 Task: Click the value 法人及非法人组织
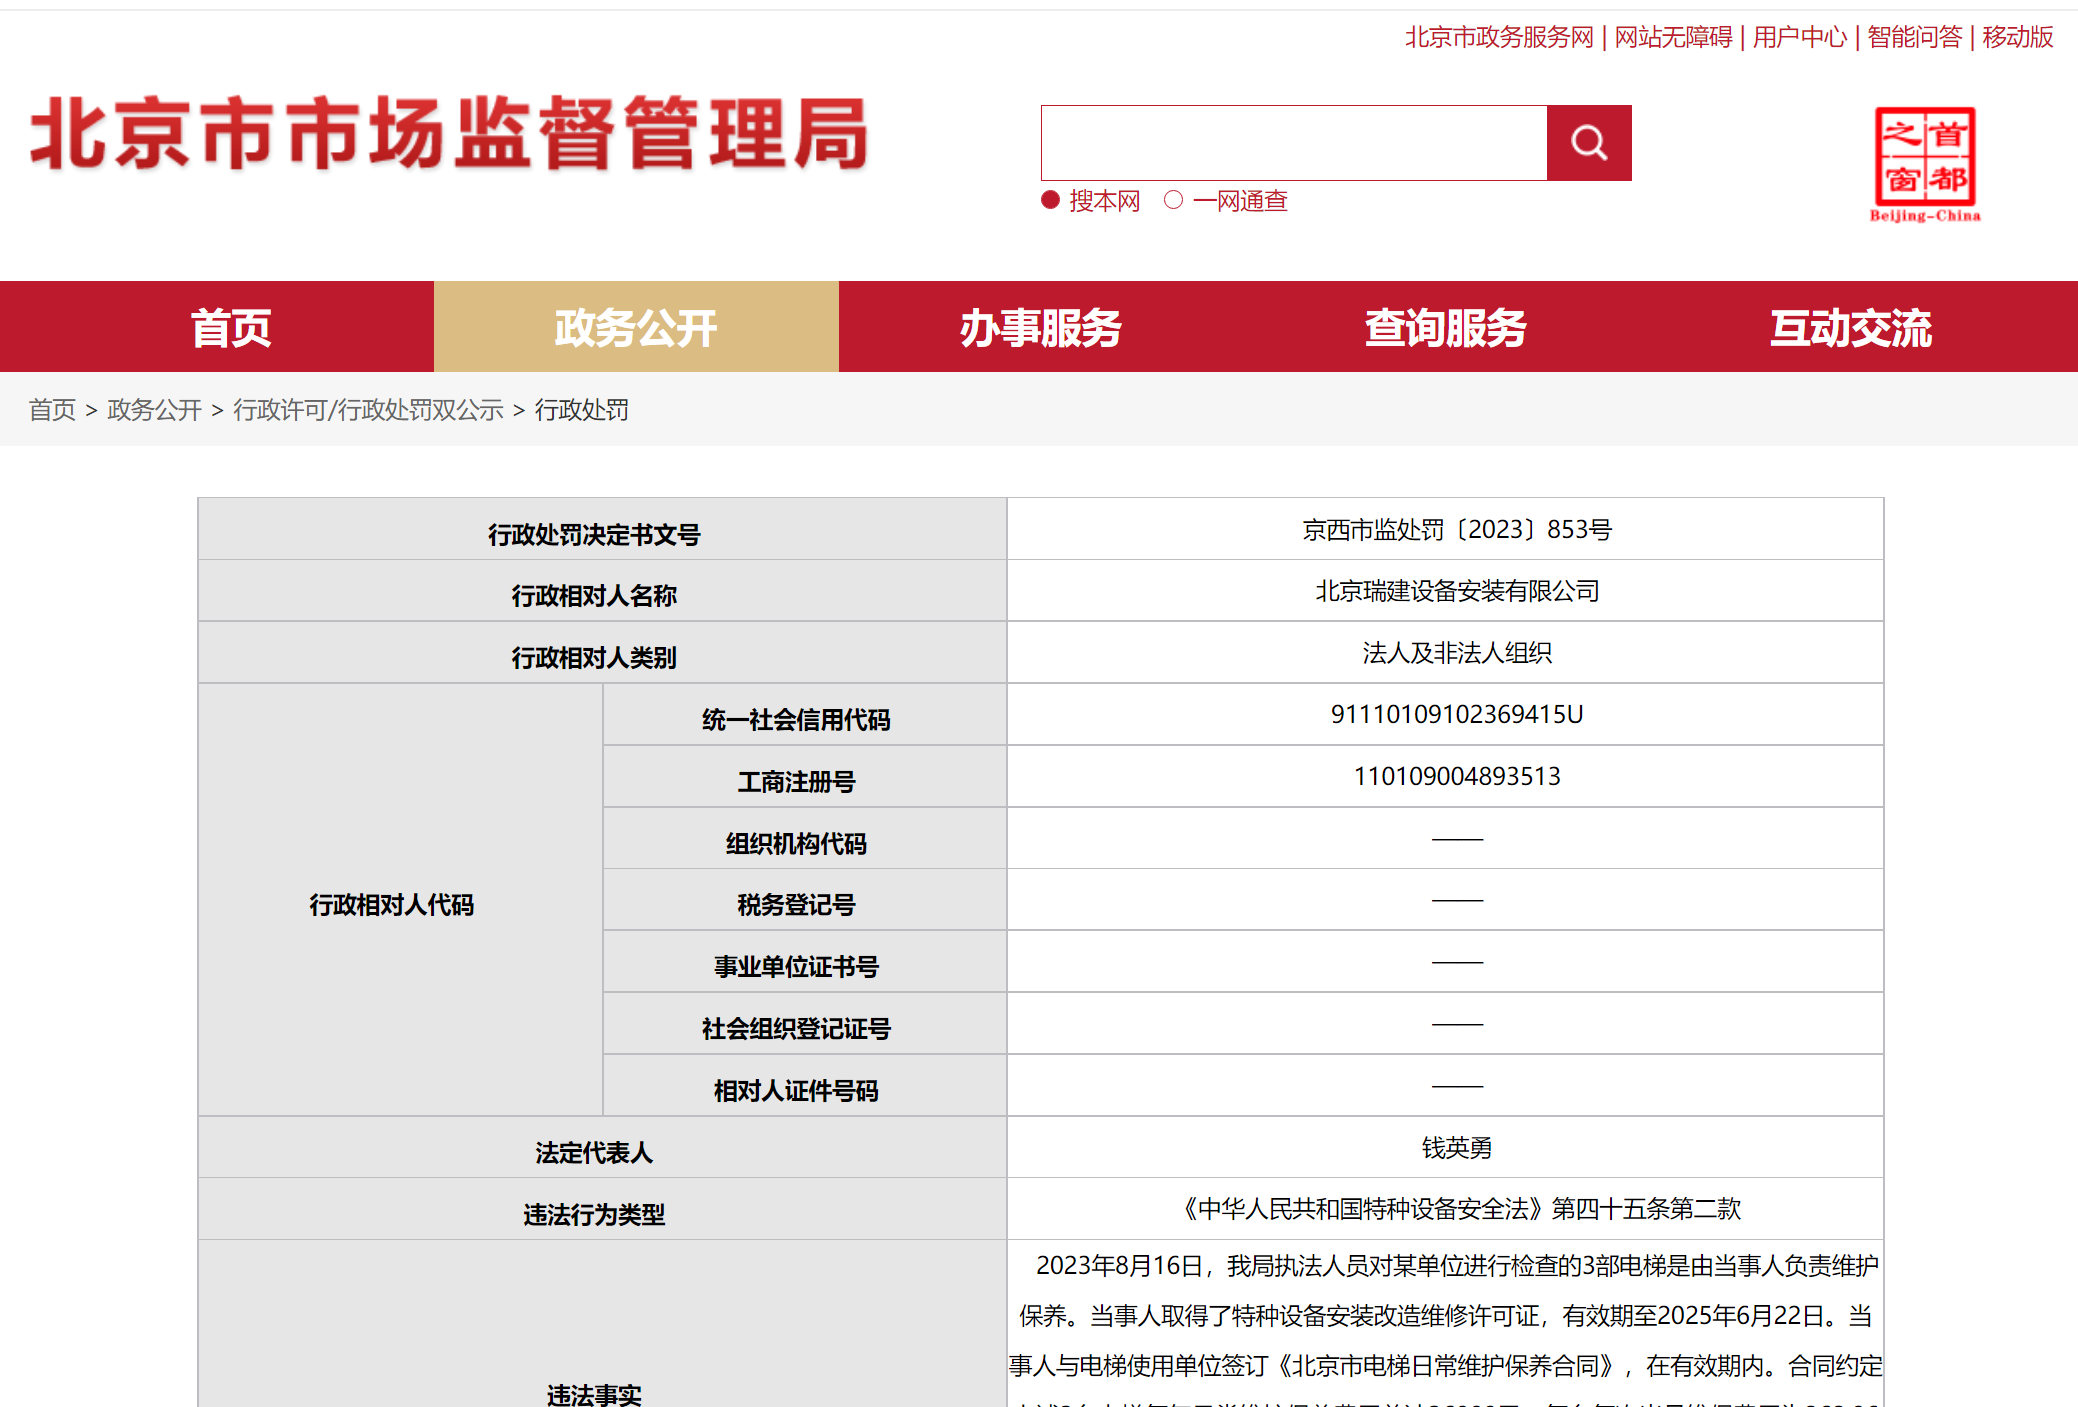1457,653
